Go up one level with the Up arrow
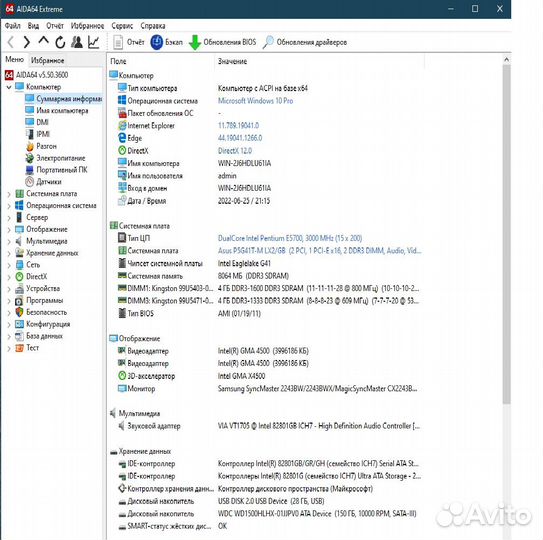This screenshot has width=543, height=540. [43, 42]
